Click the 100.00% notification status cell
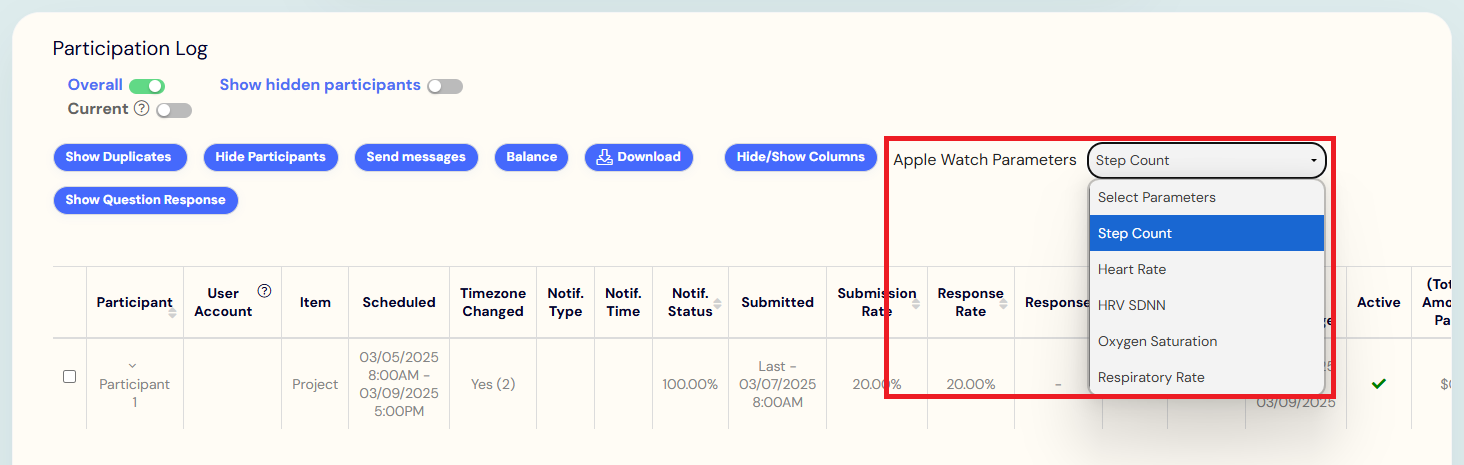This screenshot has height=465, width=1464. coord(690,384)
